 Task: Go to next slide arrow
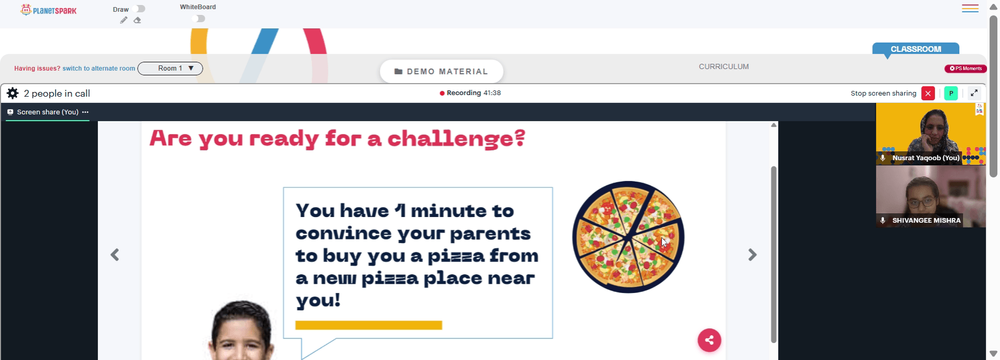pos(753,255)
